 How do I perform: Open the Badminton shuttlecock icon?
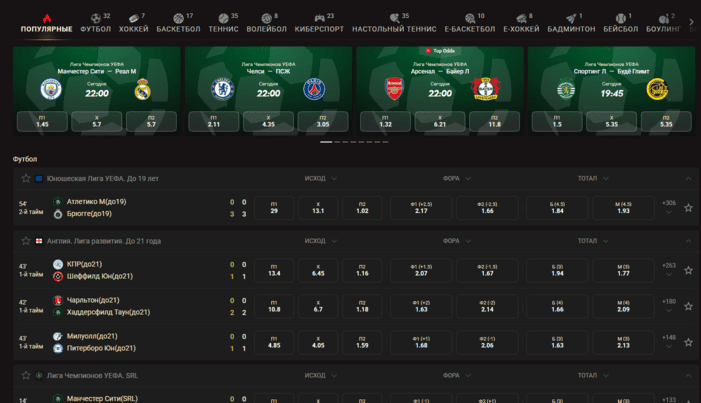coord(571,18)
